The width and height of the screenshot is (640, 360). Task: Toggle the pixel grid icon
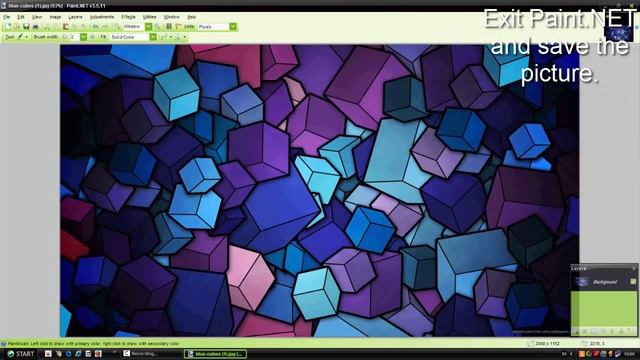tap(169, 27)
